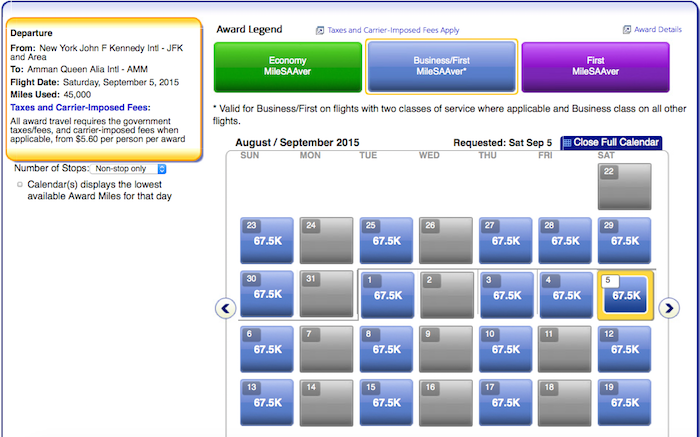Choose the September 12 calendar tile
Image resolution: width=700 pixels, height=437 pixels.
[x=625, y=349]
